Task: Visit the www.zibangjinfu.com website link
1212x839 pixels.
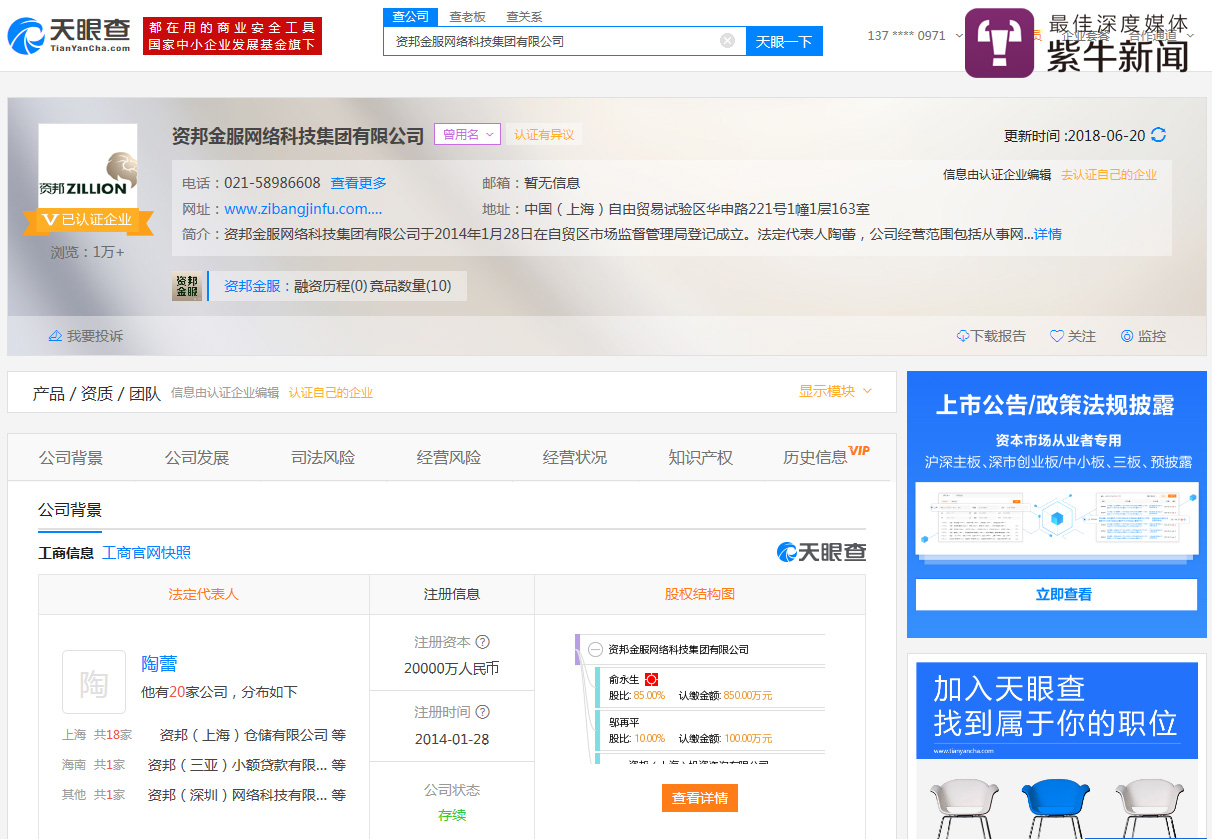Action: point(303,209)
